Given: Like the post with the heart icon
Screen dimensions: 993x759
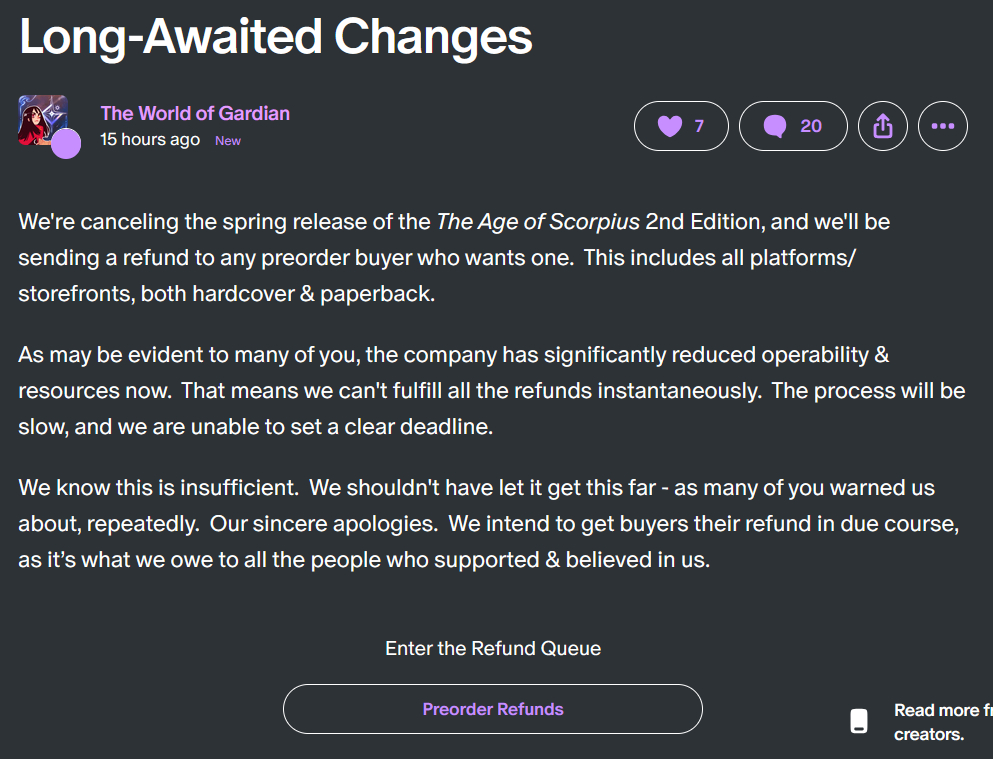Looking at the screenshot, I should coord(670,126).
